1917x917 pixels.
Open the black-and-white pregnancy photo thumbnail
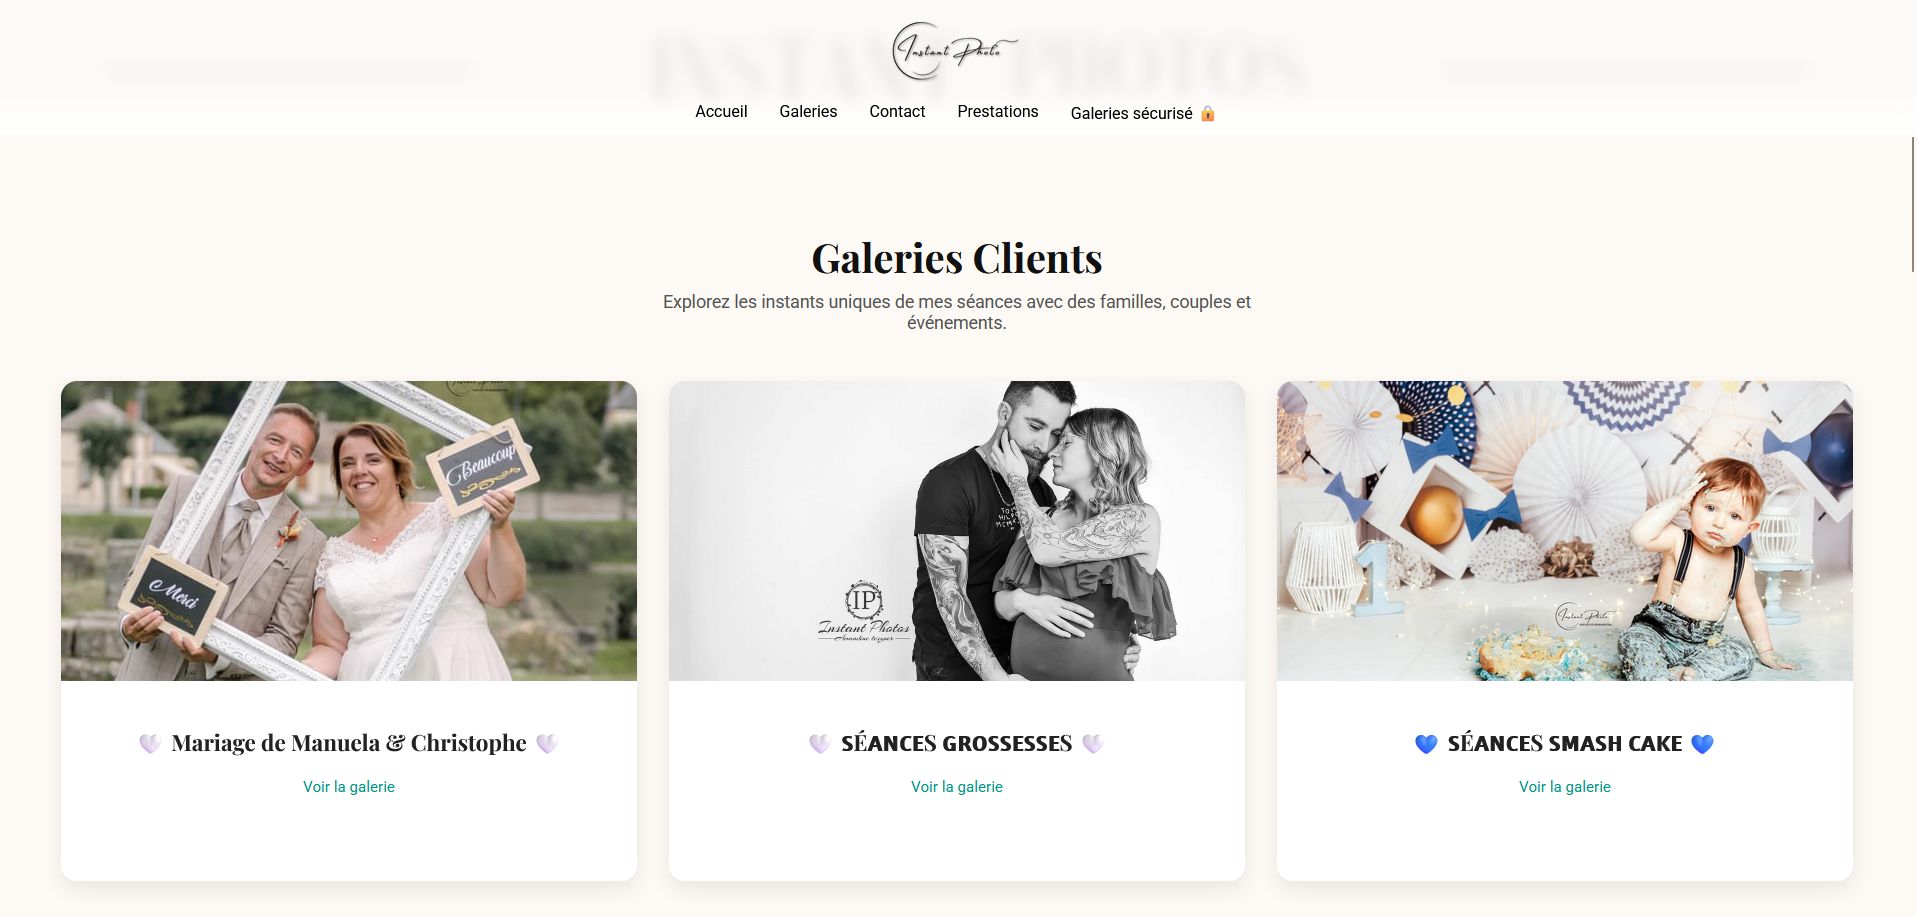click(x=957, y=531)
